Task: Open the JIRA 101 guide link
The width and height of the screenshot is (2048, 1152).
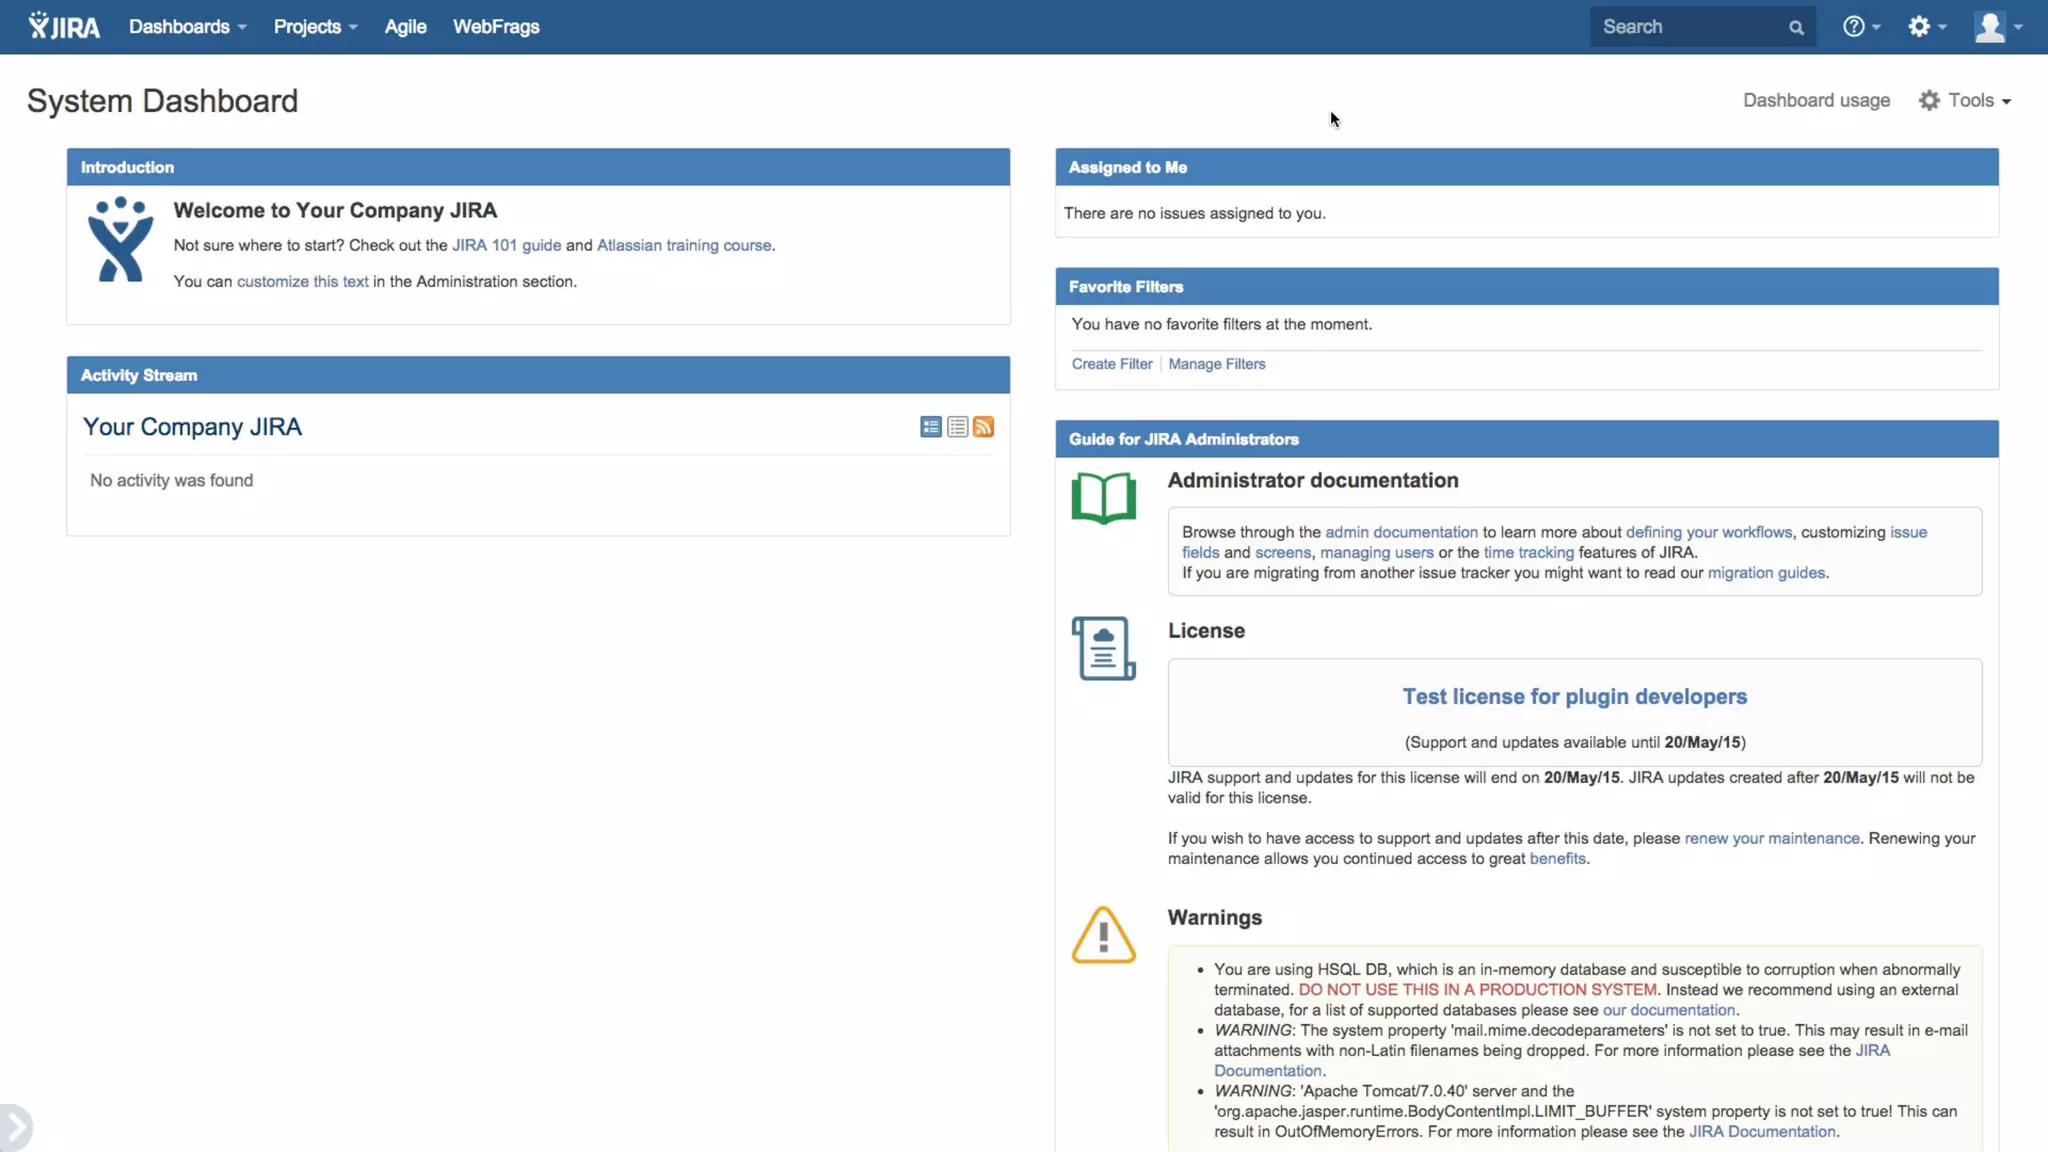Action: pos(506,245)
